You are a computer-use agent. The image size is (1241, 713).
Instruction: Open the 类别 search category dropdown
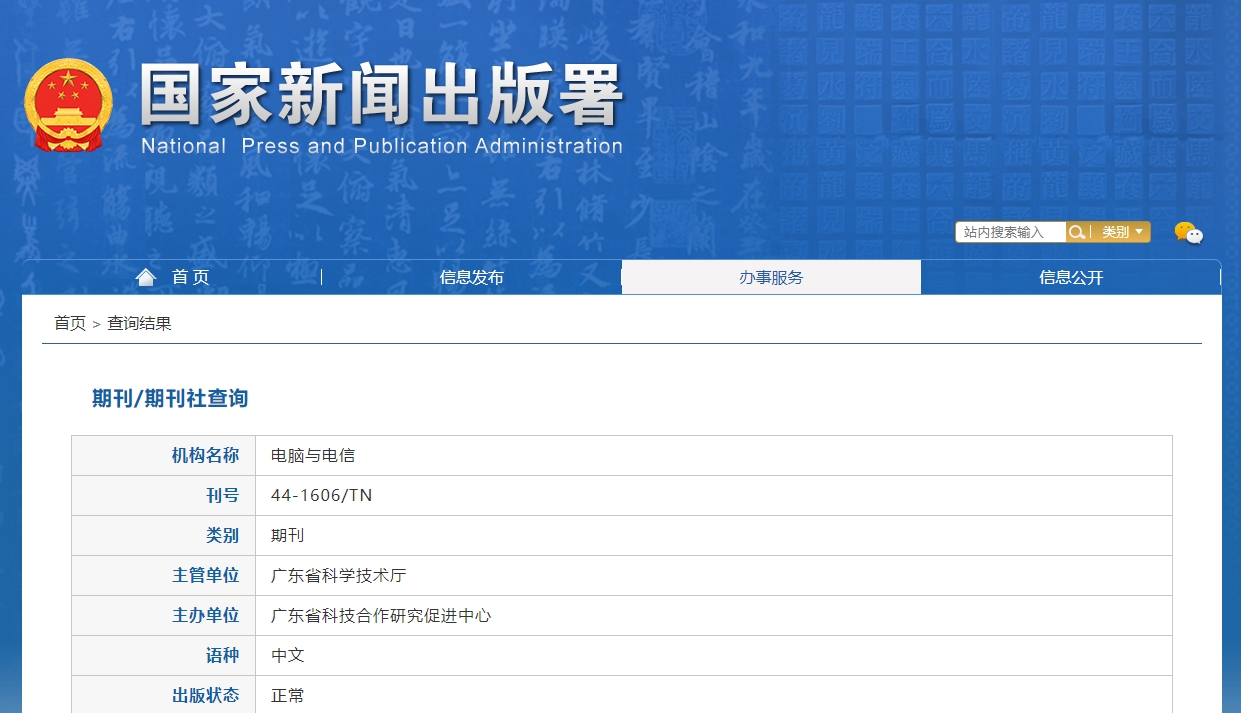point(1121,232)
